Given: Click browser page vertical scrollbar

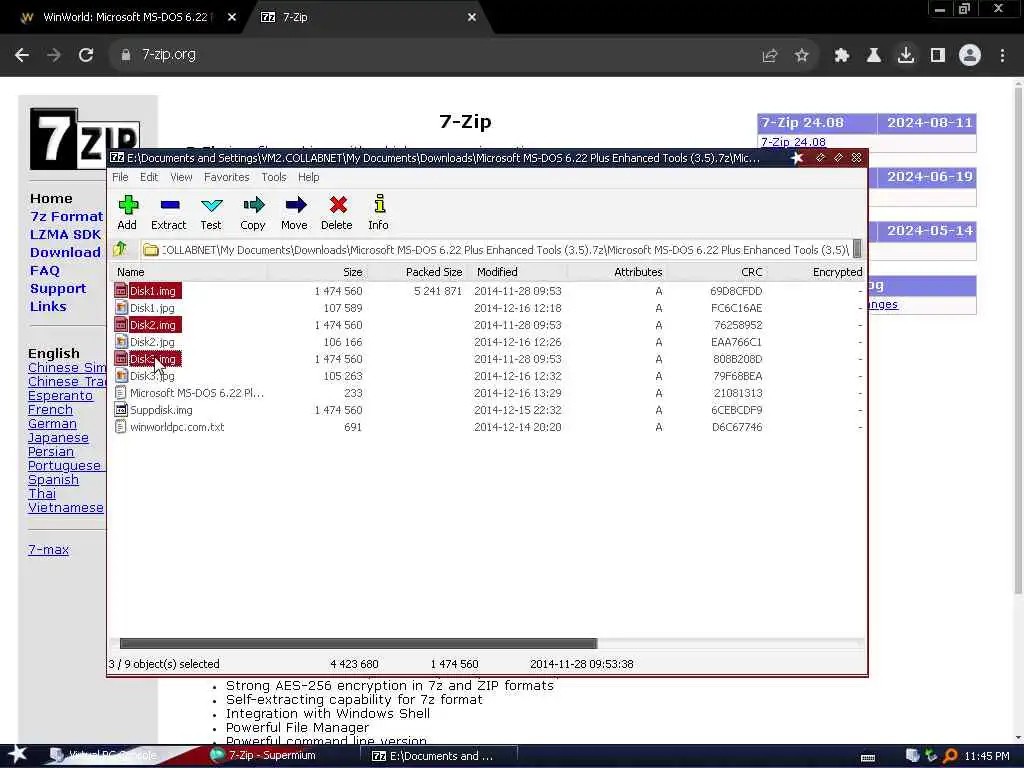Looking at the screenshot, I should (x=1018, y=340).
